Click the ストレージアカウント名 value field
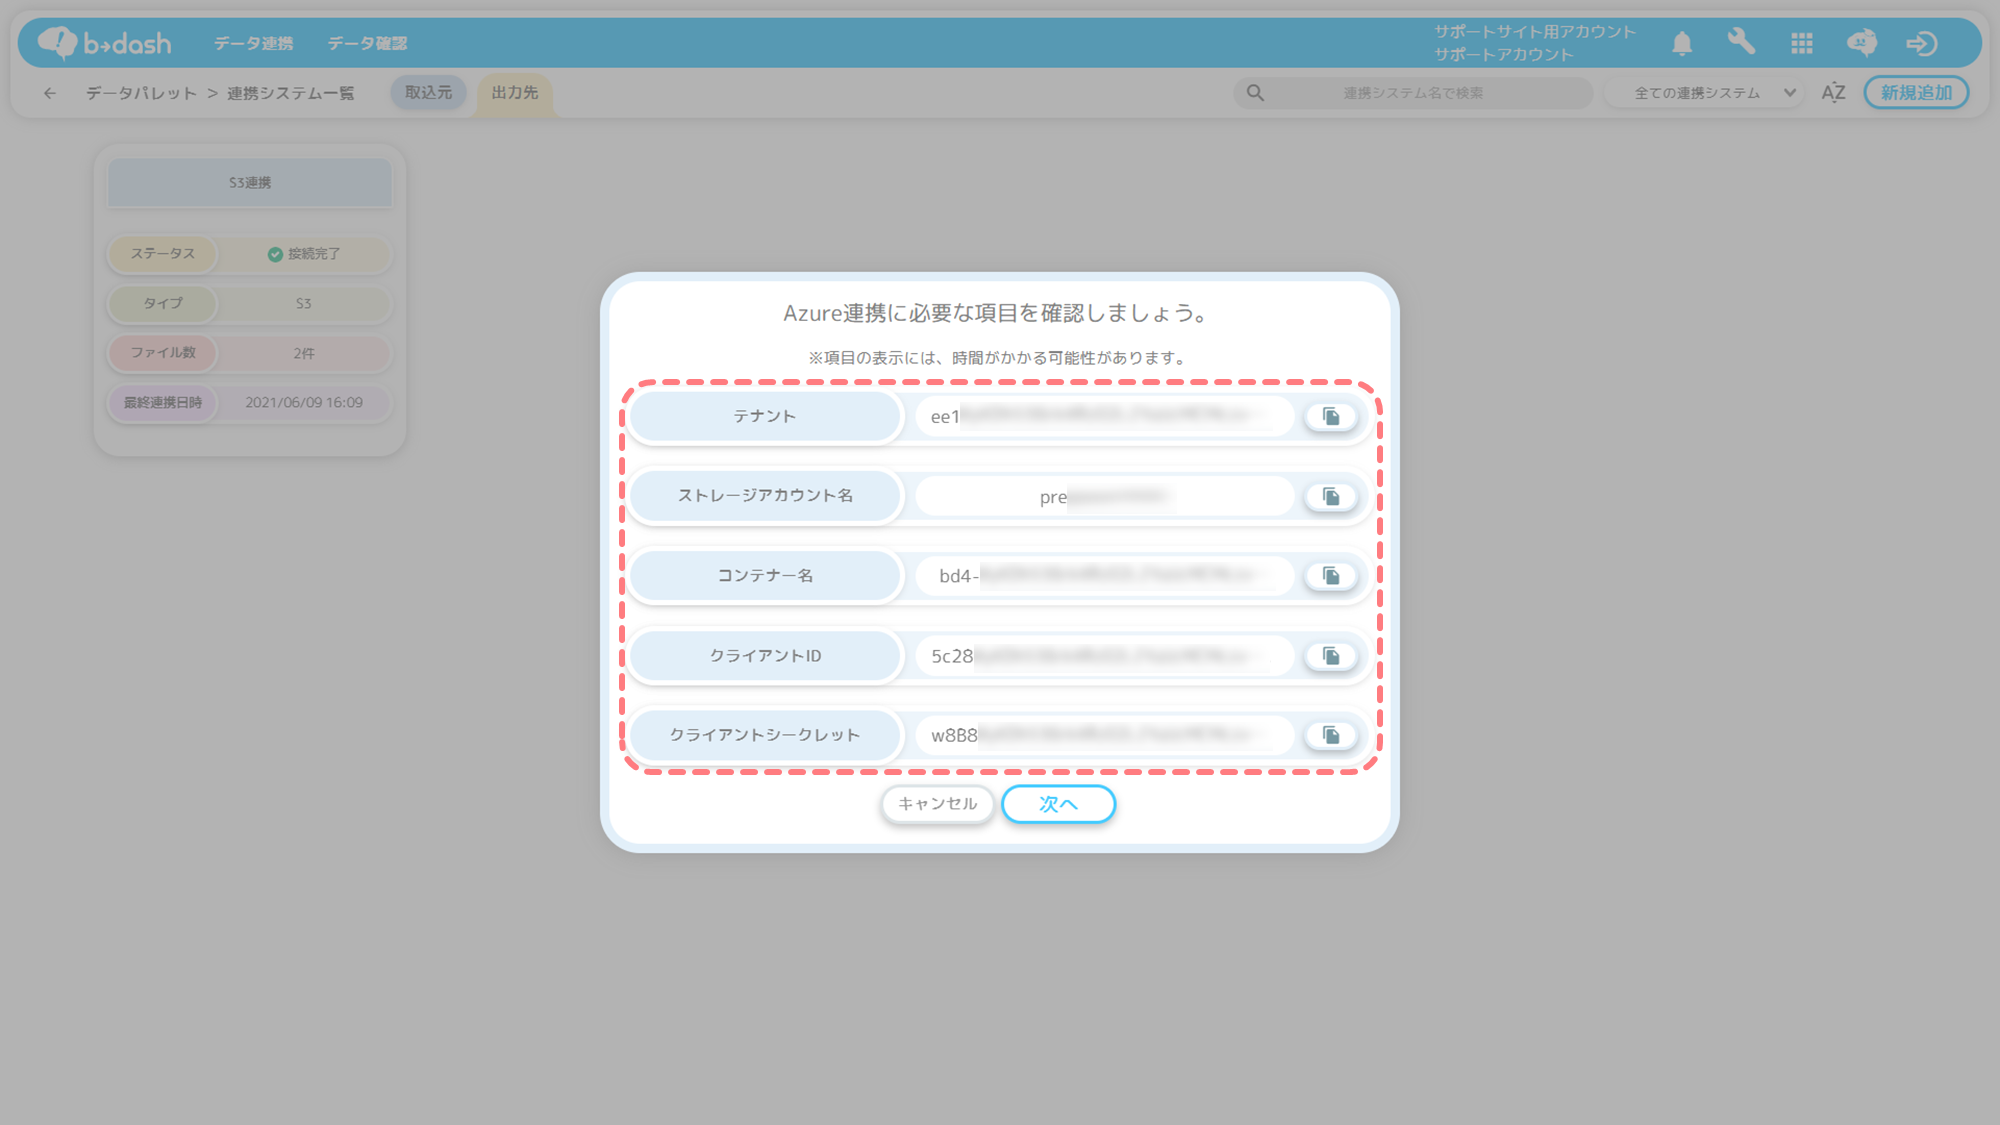Screen dimensions: 2000x1125 [x=1104, y=497]
